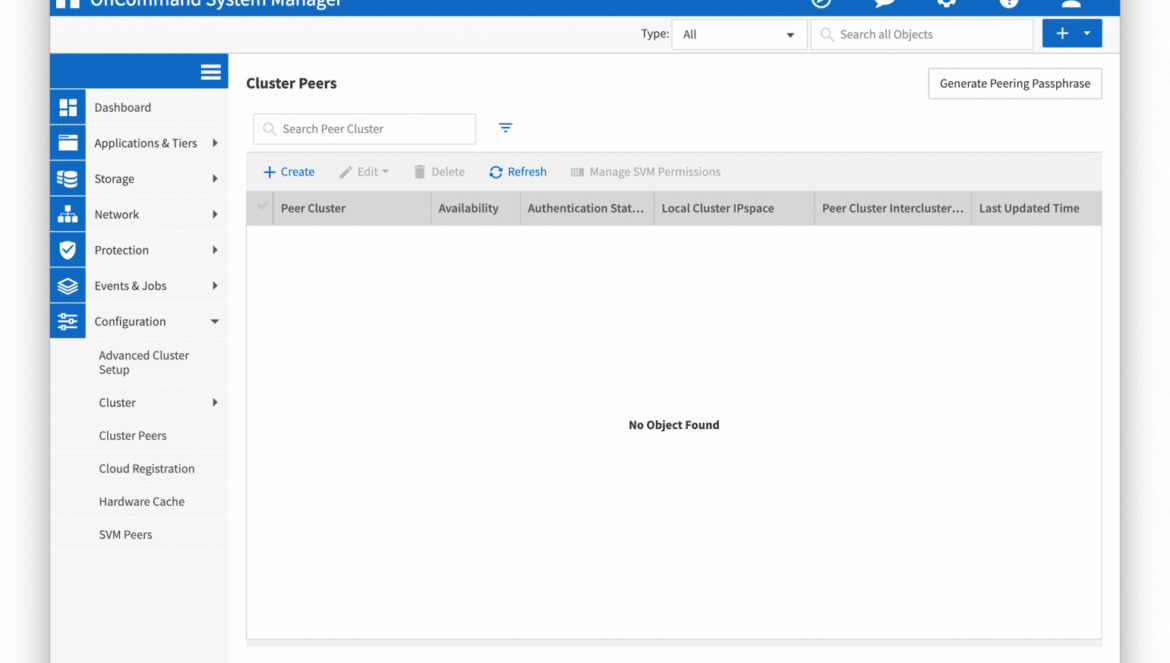
Task: Open the Storage menu label
Action: click(x=114, y=179)
